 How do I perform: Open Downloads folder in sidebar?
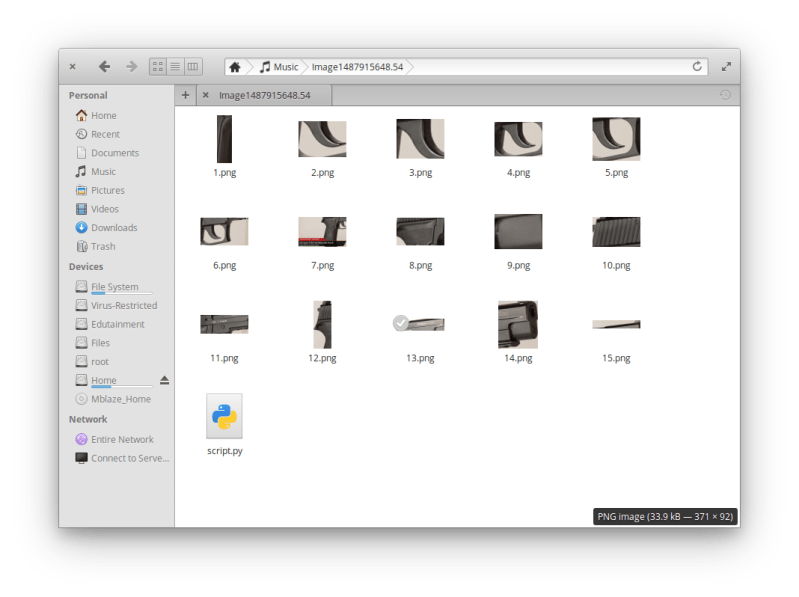[x=106, y=228]
